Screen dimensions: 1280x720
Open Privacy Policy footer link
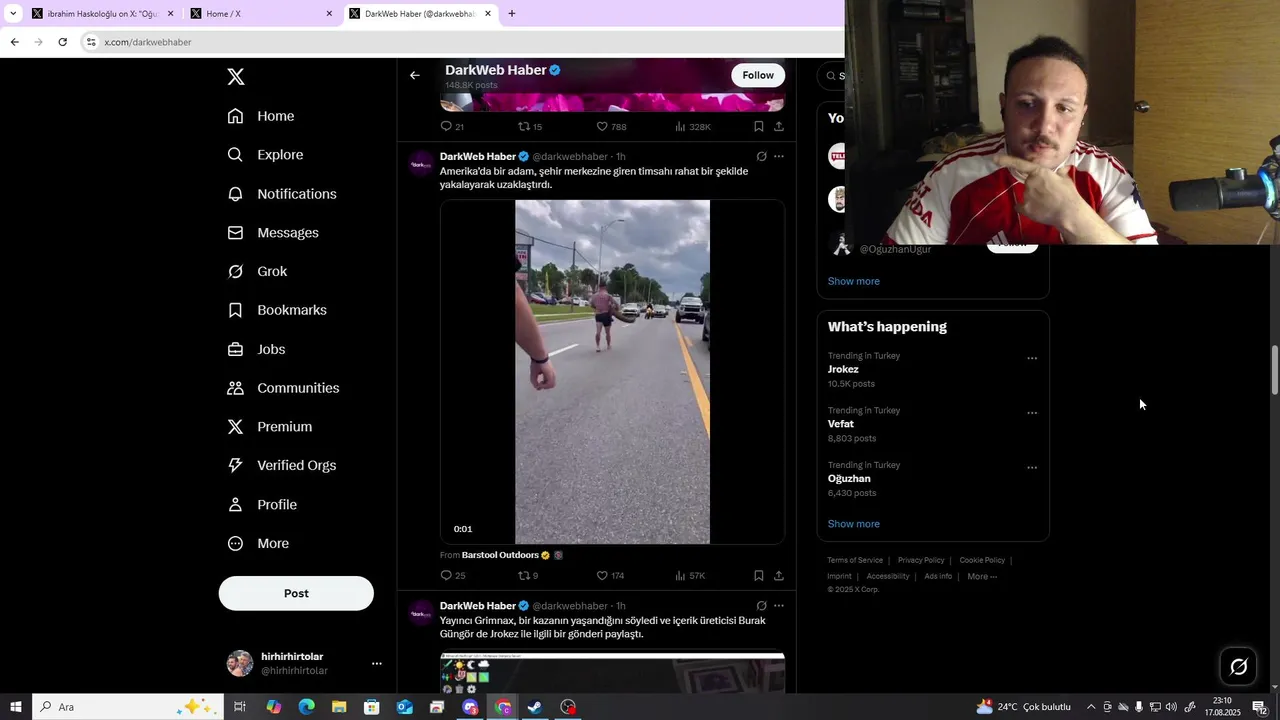coord(921,560)
